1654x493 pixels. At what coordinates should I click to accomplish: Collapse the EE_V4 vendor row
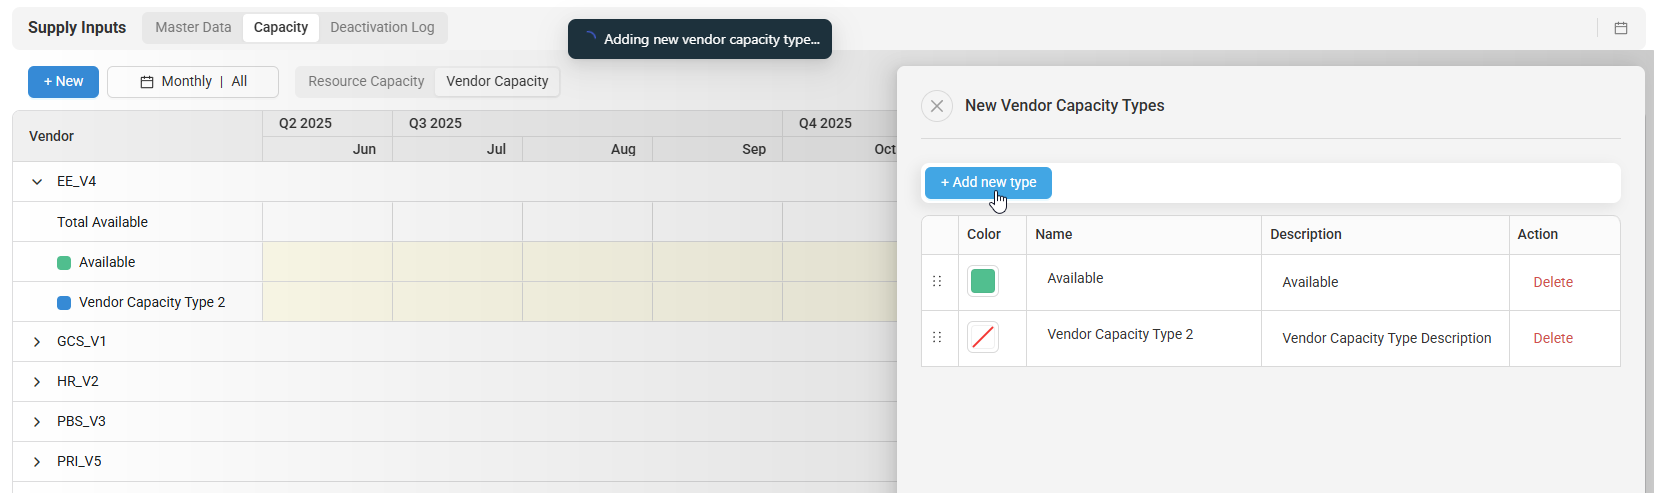pos(37,182)
